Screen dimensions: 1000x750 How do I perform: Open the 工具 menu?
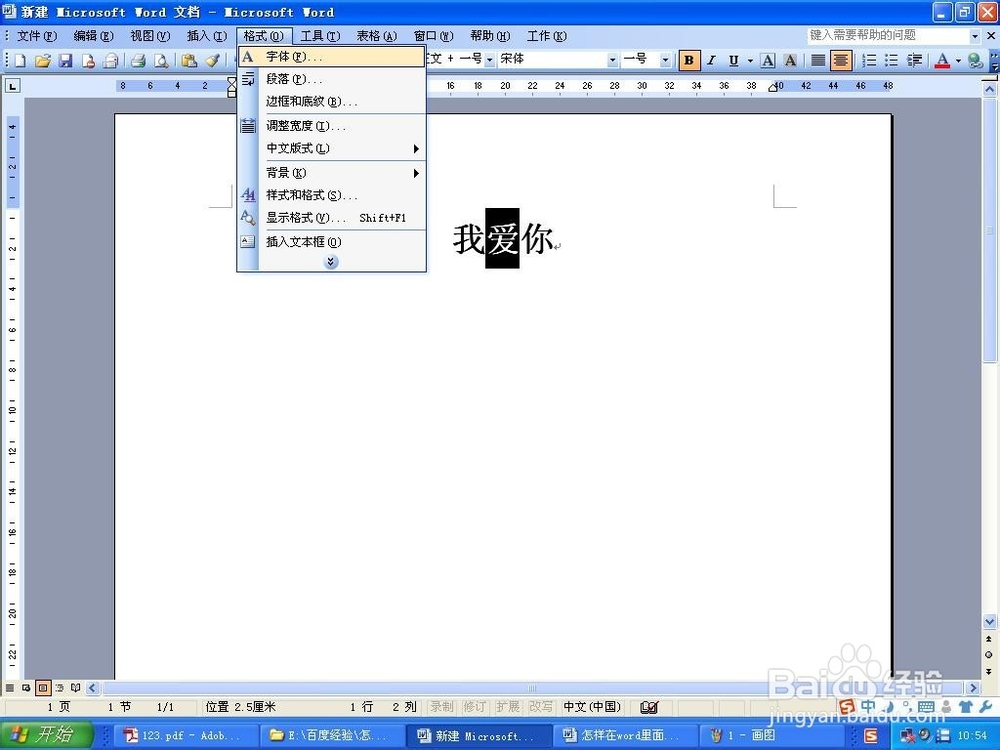tap(319, 36)
